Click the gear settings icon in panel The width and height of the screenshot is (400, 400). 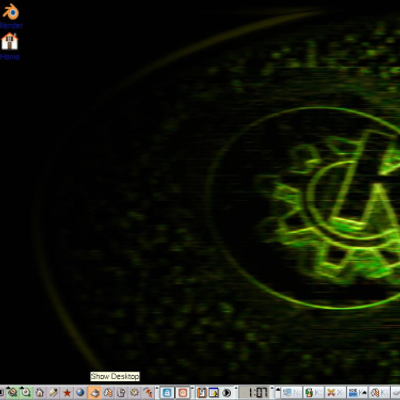(x=135, y=393)
